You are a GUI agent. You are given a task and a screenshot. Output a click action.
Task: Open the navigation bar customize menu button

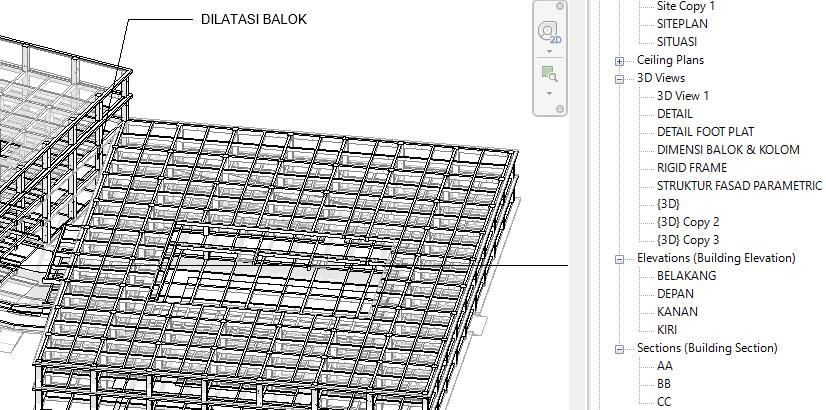click(x=560, y=109)
